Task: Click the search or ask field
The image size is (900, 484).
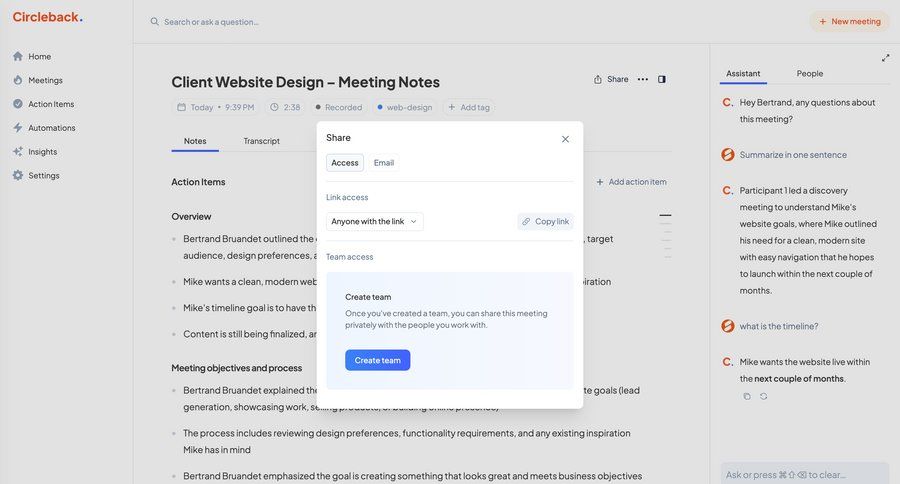Action: [x=300, y=21]
